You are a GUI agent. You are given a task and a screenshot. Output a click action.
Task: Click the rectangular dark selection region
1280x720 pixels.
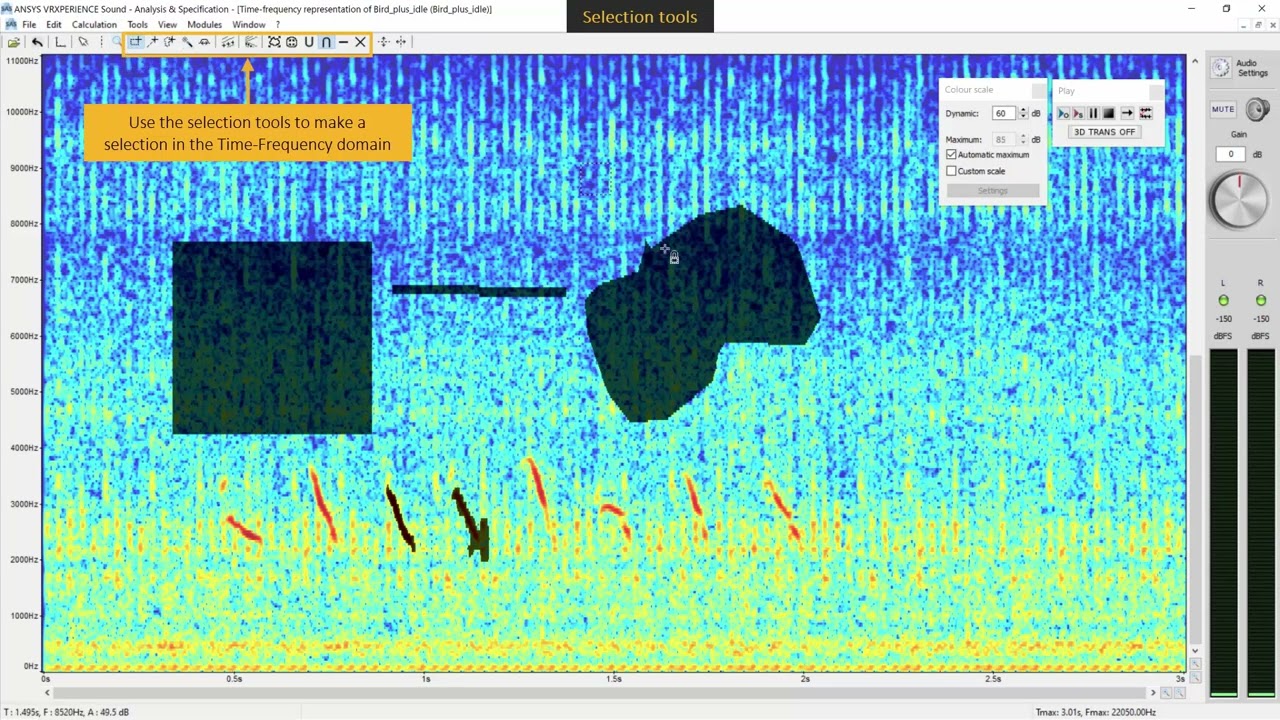coord(272,338)
